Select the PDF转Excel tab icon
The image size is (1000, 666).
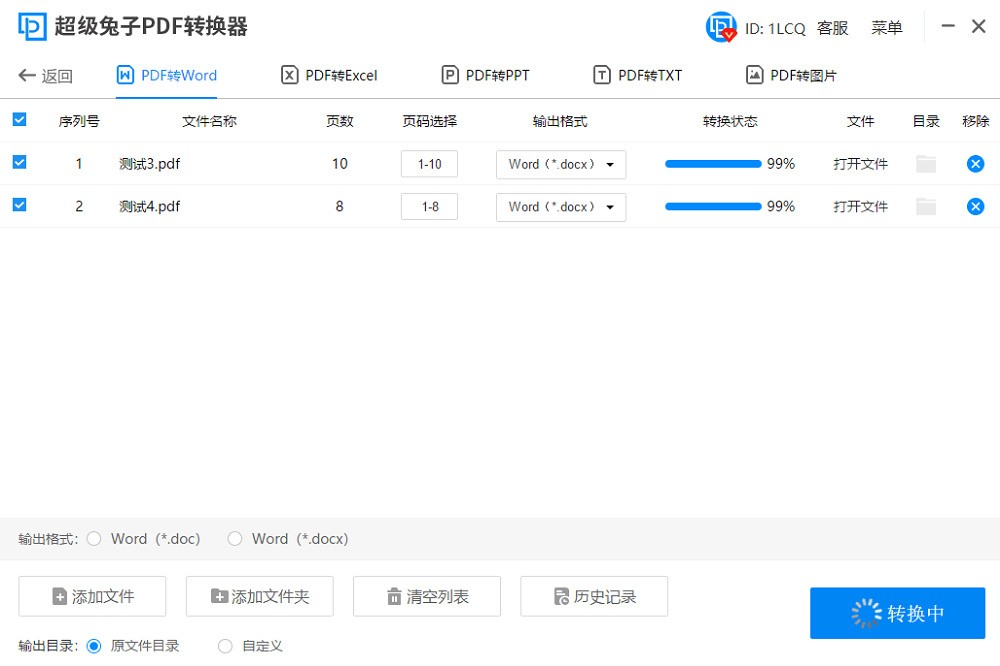click(288, 74)
